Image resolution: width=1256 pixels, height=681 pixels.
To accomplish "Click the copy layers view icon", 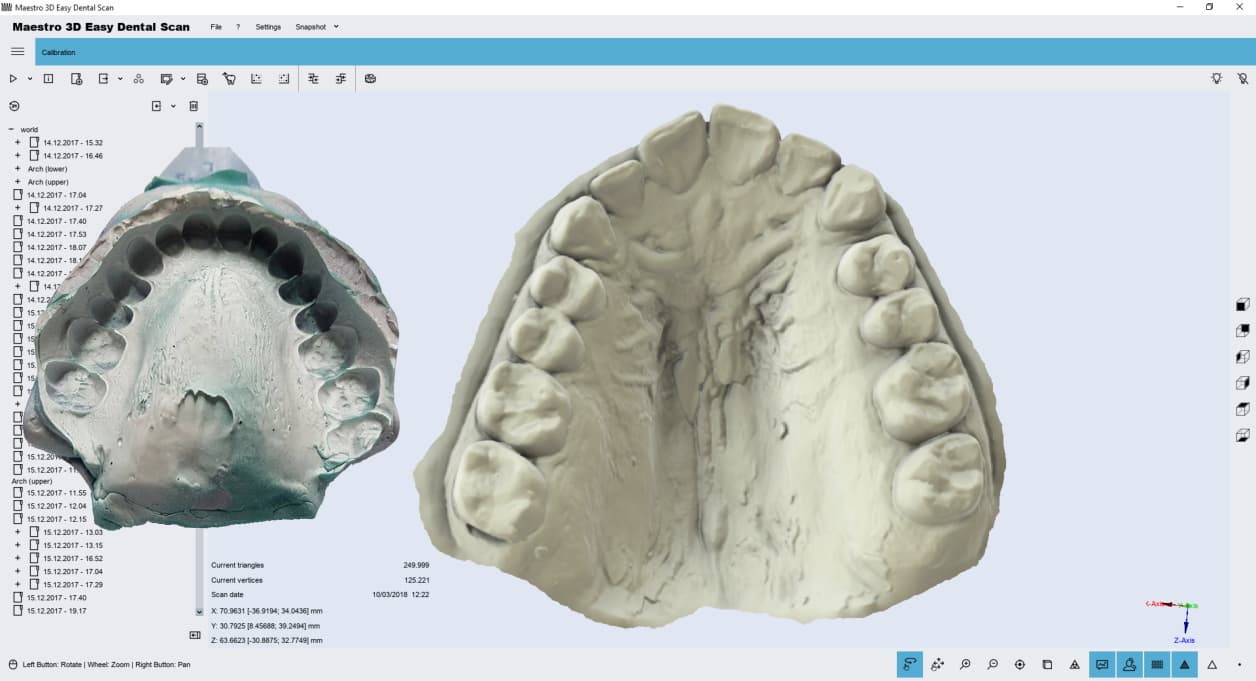I will tap(1047, 664).
